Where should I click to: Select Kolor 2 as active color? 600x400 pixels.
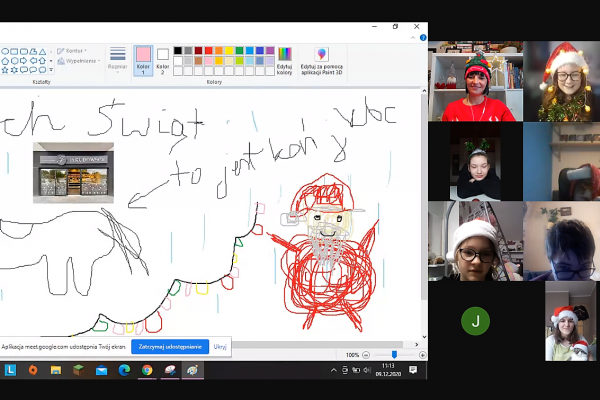point(163,58)
